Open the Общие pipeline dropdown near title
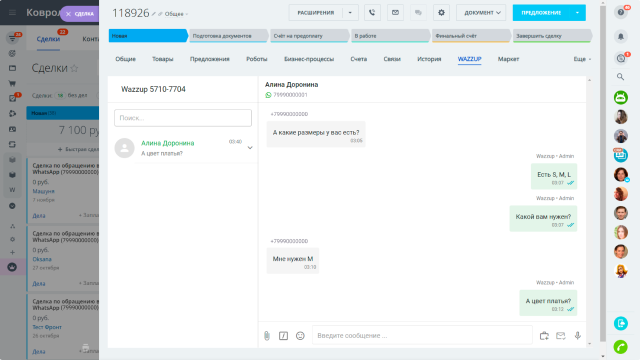The image size is (640, 360). click(x=176, y=14)
